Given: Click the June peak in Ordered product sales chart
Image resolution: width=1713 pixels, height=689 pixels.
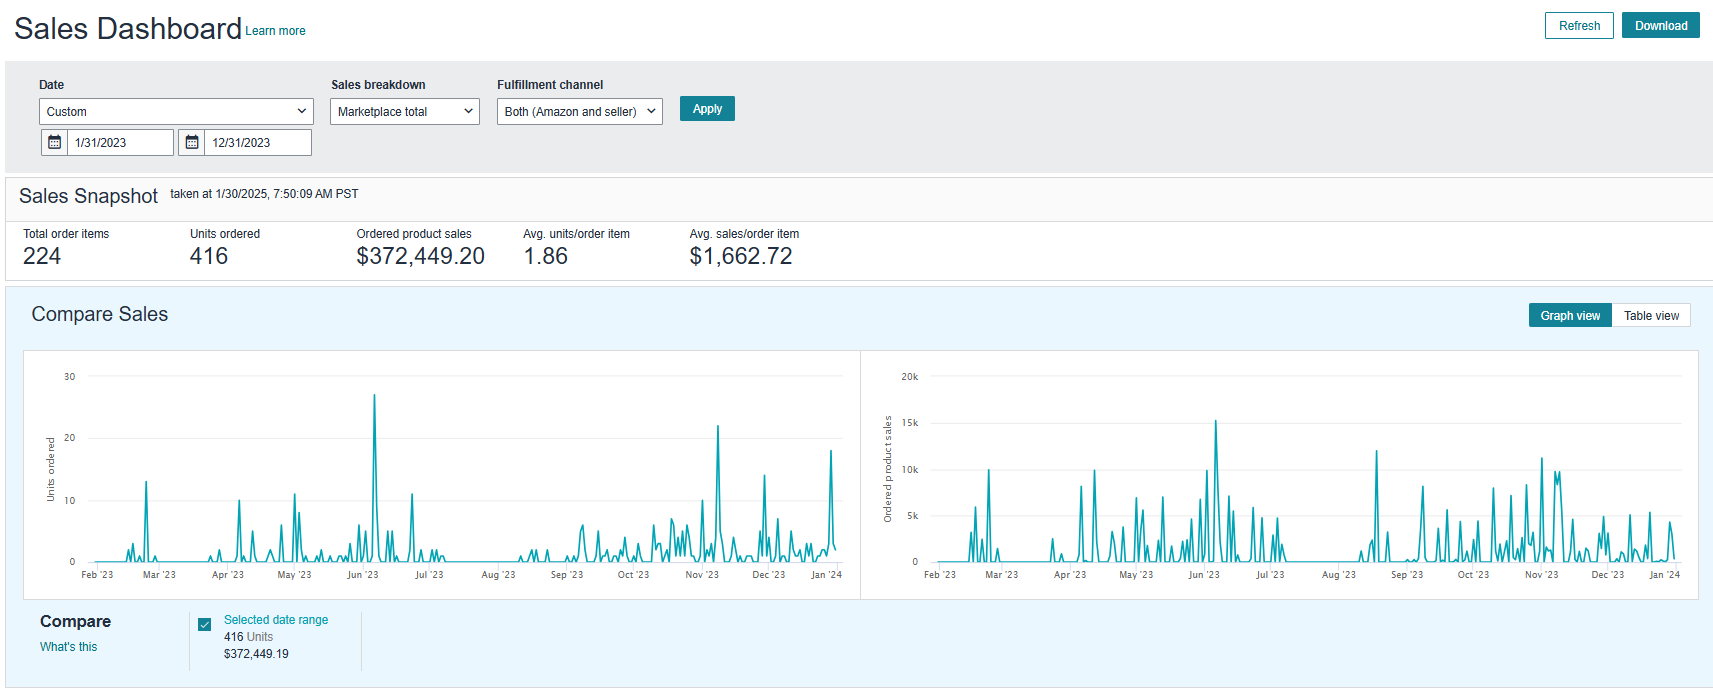Looking at the screenshot, I should 1216,422.
